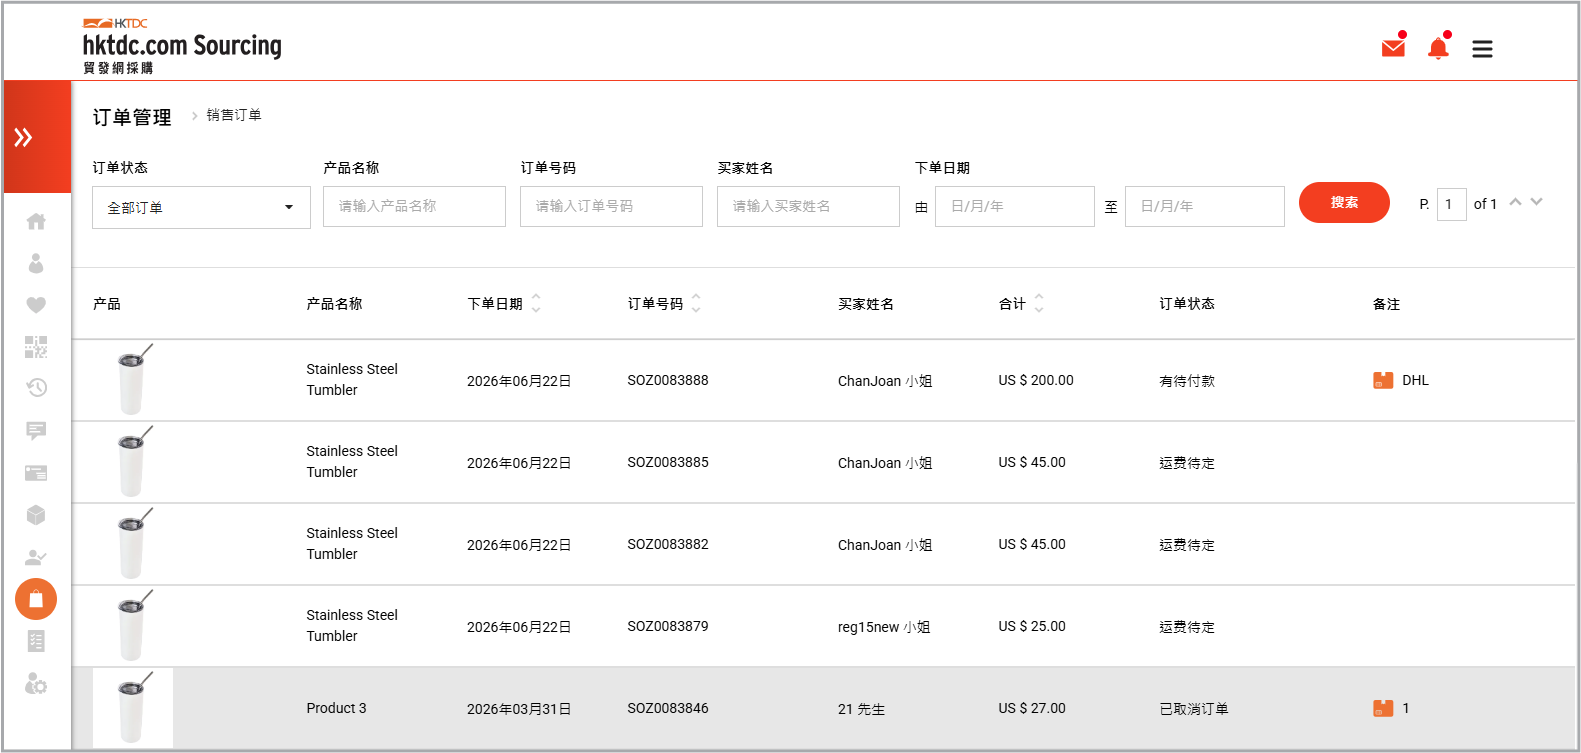The width and height of the screenshot is (1581, 753).
Task: Click the 订单状态 column header
Action: pyautogui.click(x=1187, y=304)
